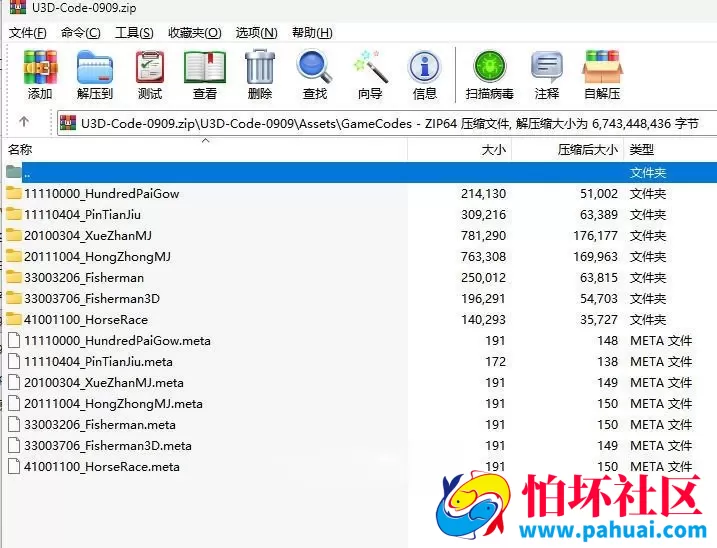
Task: Click the 解压到 (Extract to) toolbar icon
Action: (x=95, y=67)
